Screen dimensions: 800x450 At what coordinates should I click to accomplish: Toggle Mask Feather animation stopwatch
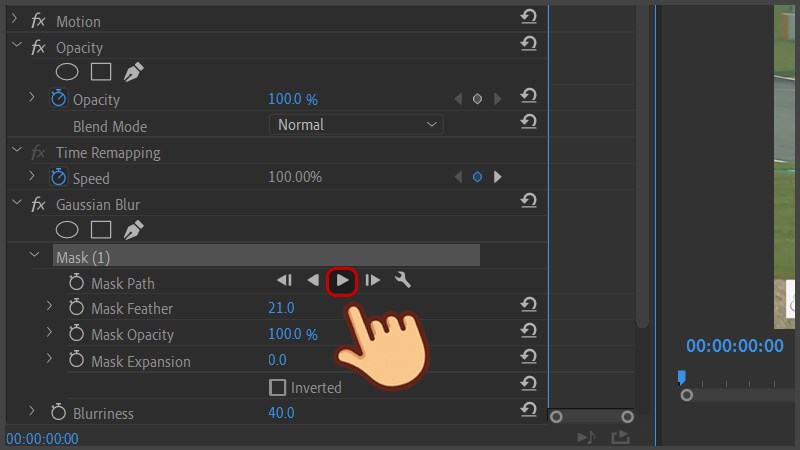pyautogui.click(x=77, y=307)
